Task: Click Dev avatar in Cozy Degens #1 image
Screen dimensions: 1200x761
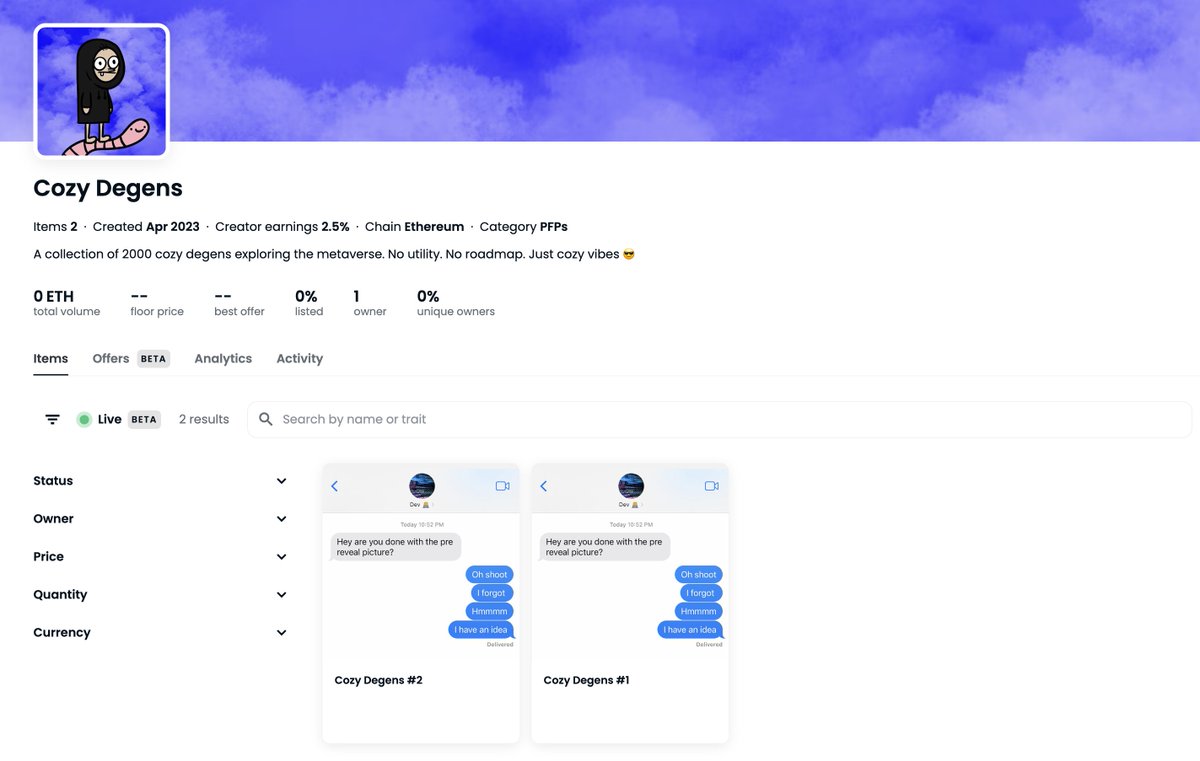Action: coord(631,486)
